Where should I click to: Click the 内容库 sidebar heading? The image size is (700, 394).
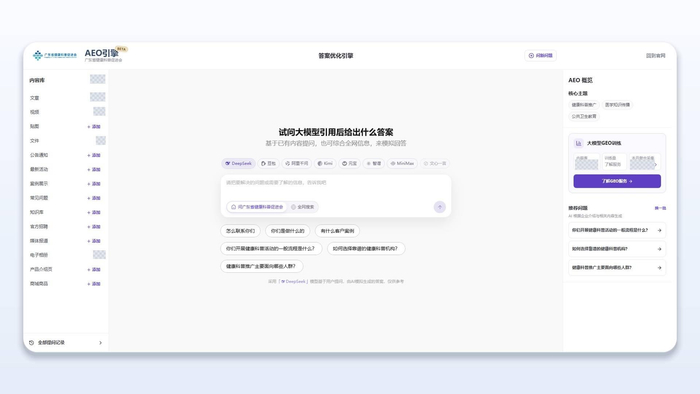point(37,80)
